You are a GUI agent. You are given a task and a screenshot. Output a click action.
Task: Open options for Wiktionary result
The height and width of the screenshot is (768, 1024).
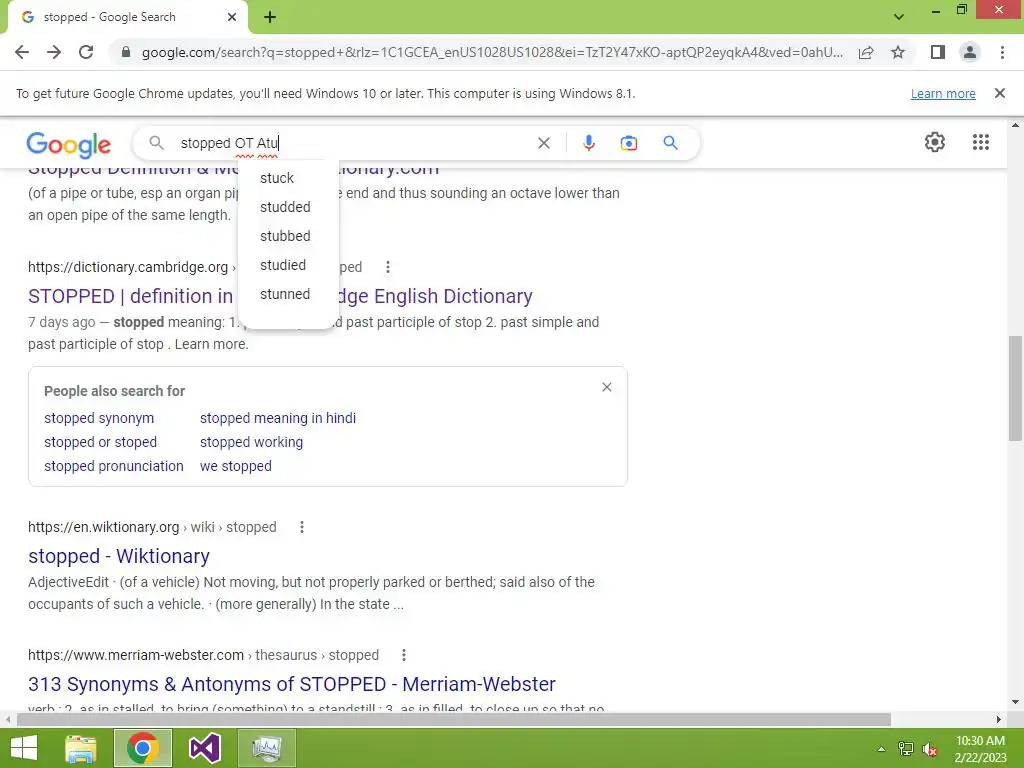tap(302, 527)
